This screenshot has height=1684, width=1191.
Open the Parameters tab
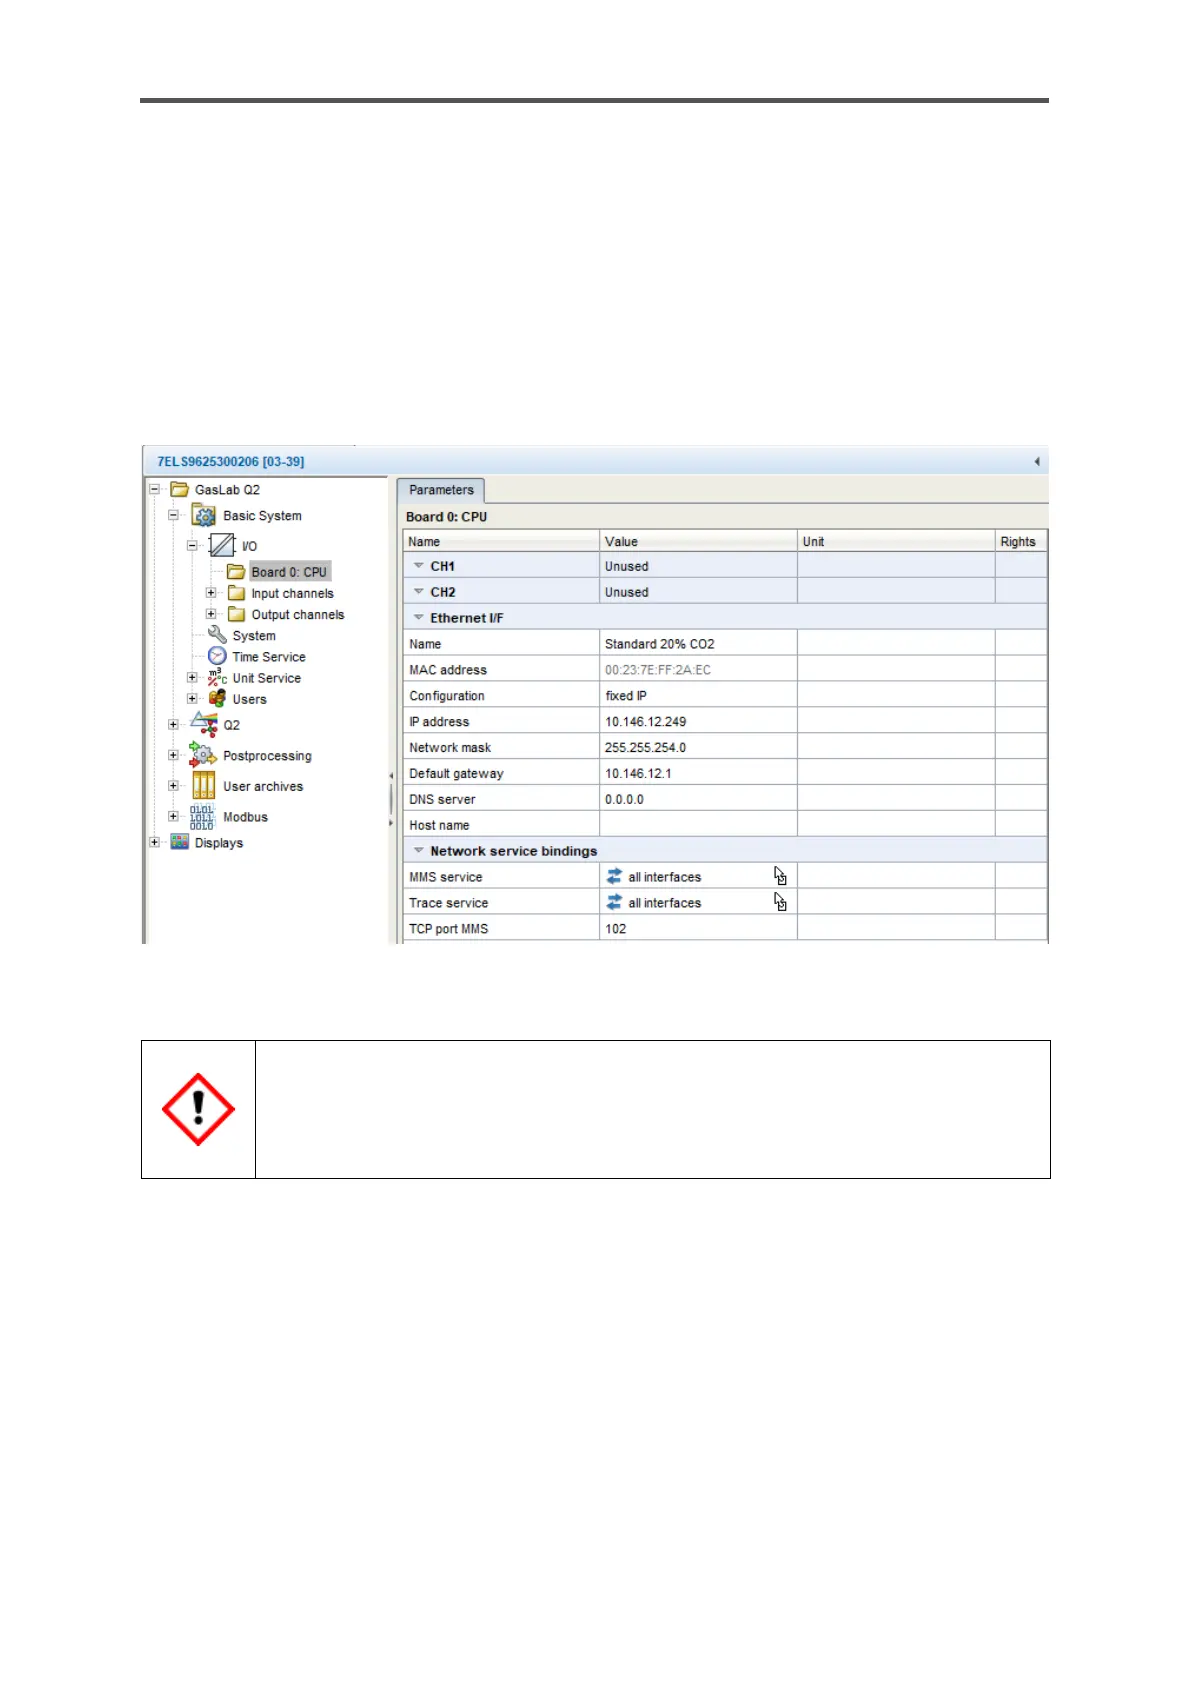pos(441,490)
